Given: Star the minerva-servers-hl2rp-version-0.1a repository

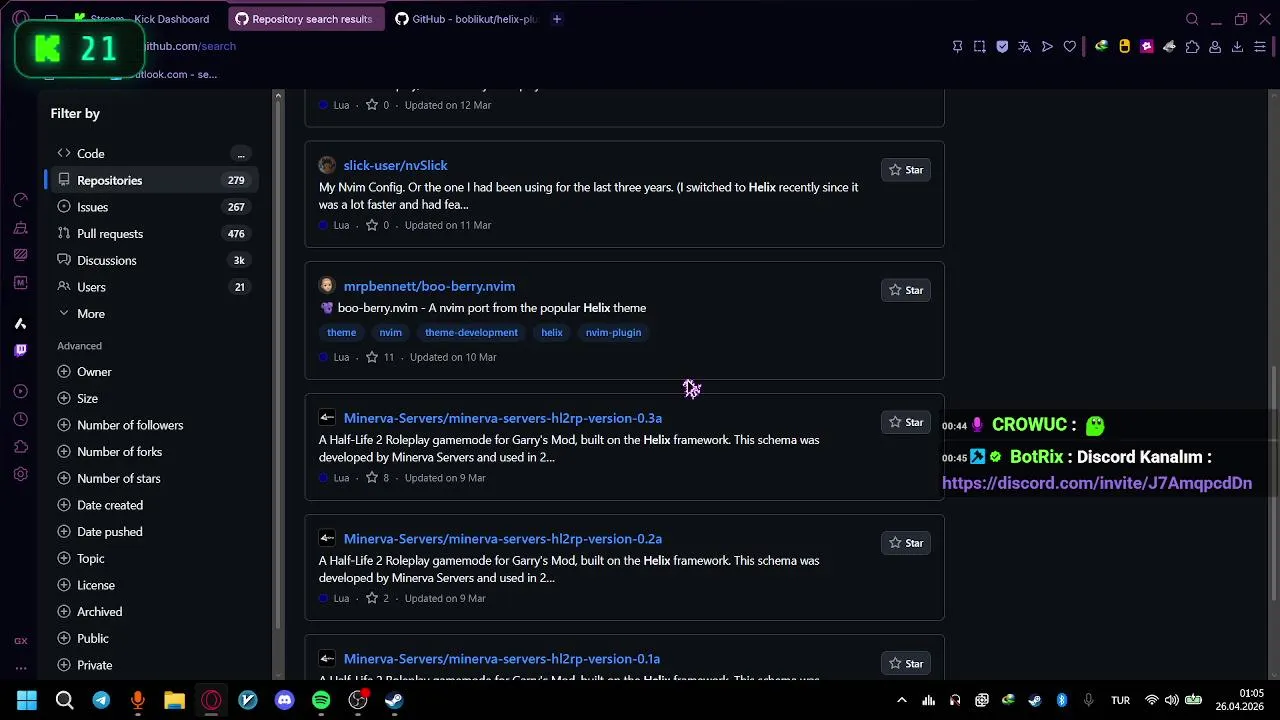Looking at the screenshot, I should [x=906, y=663].
